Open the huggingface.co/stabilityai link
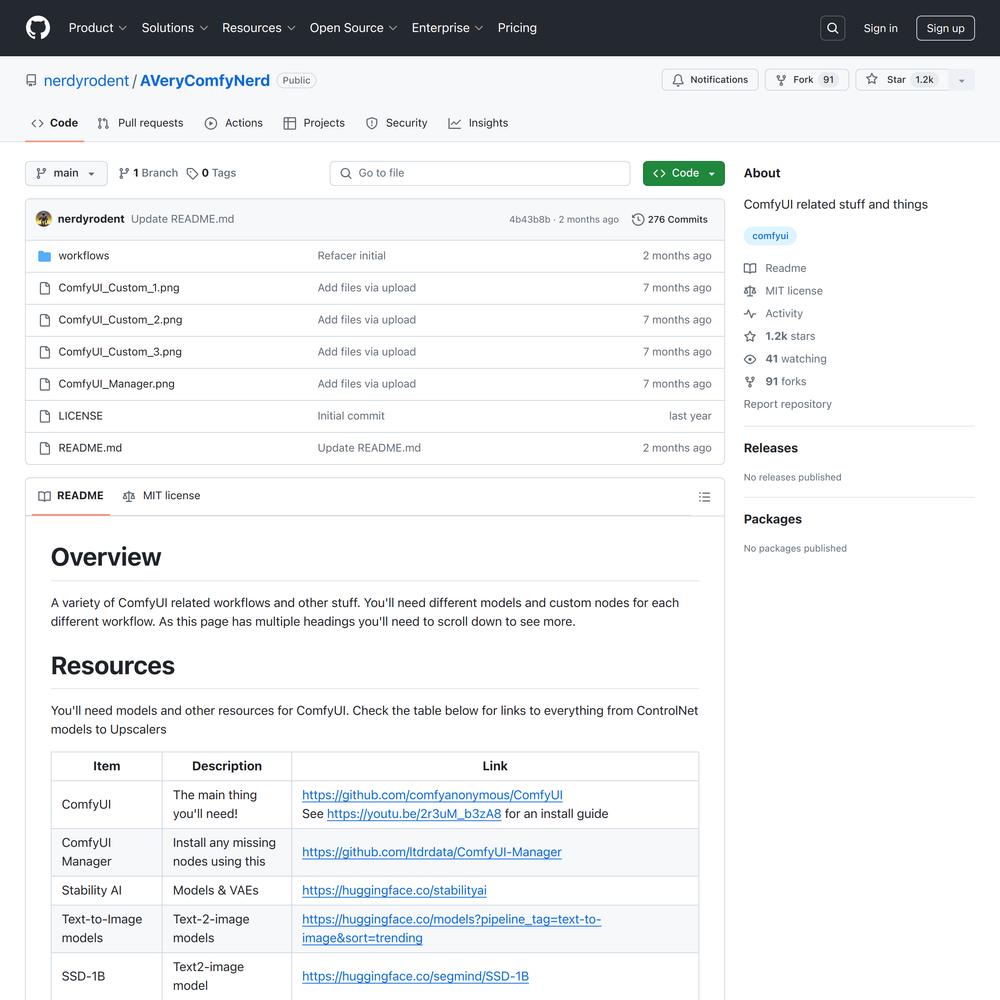 (394, 890)
